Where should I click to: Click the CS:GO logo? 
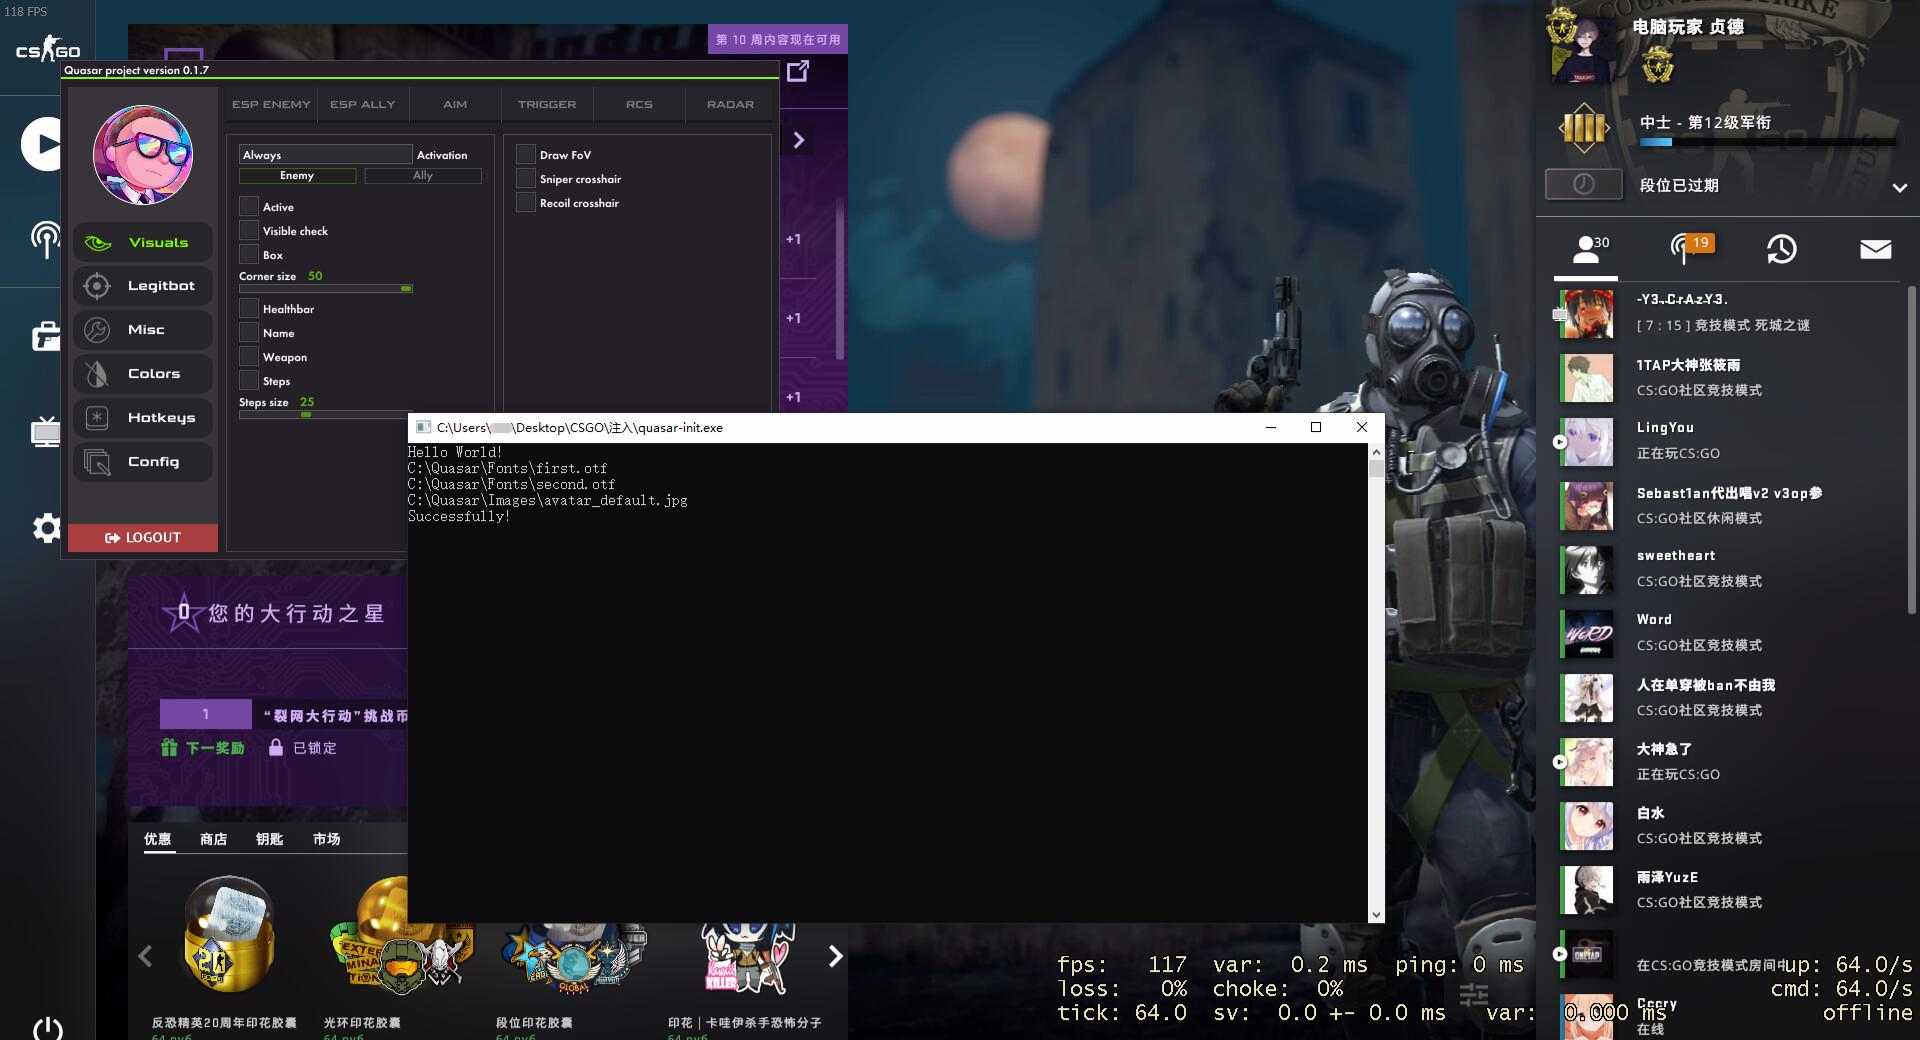tap(47, 50)
